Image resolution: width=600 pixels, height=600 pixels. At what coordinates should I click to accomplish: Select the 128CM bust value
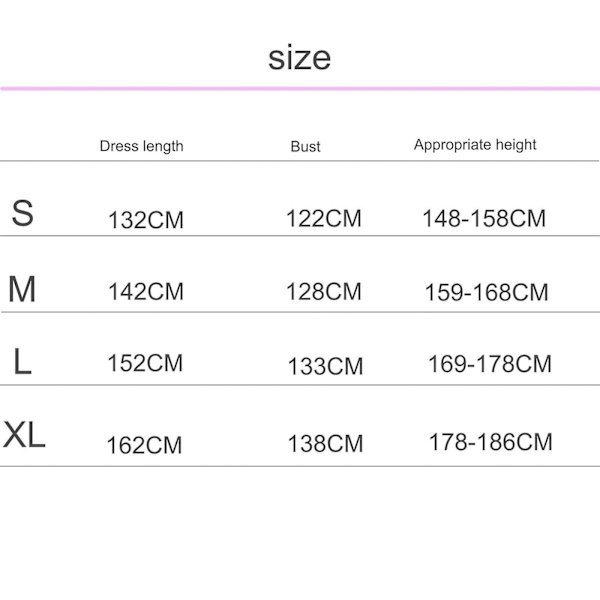tap(324, 292)
